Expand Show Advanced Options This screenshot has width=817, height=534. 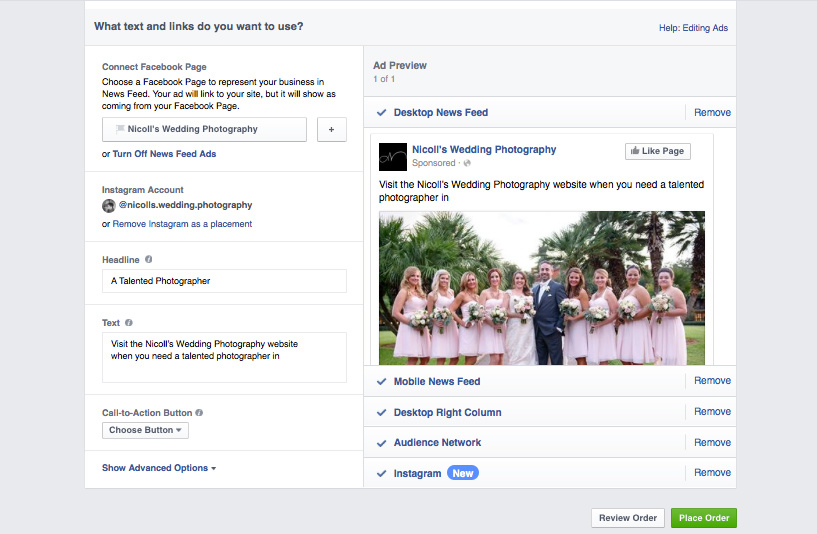click(159, 468)
